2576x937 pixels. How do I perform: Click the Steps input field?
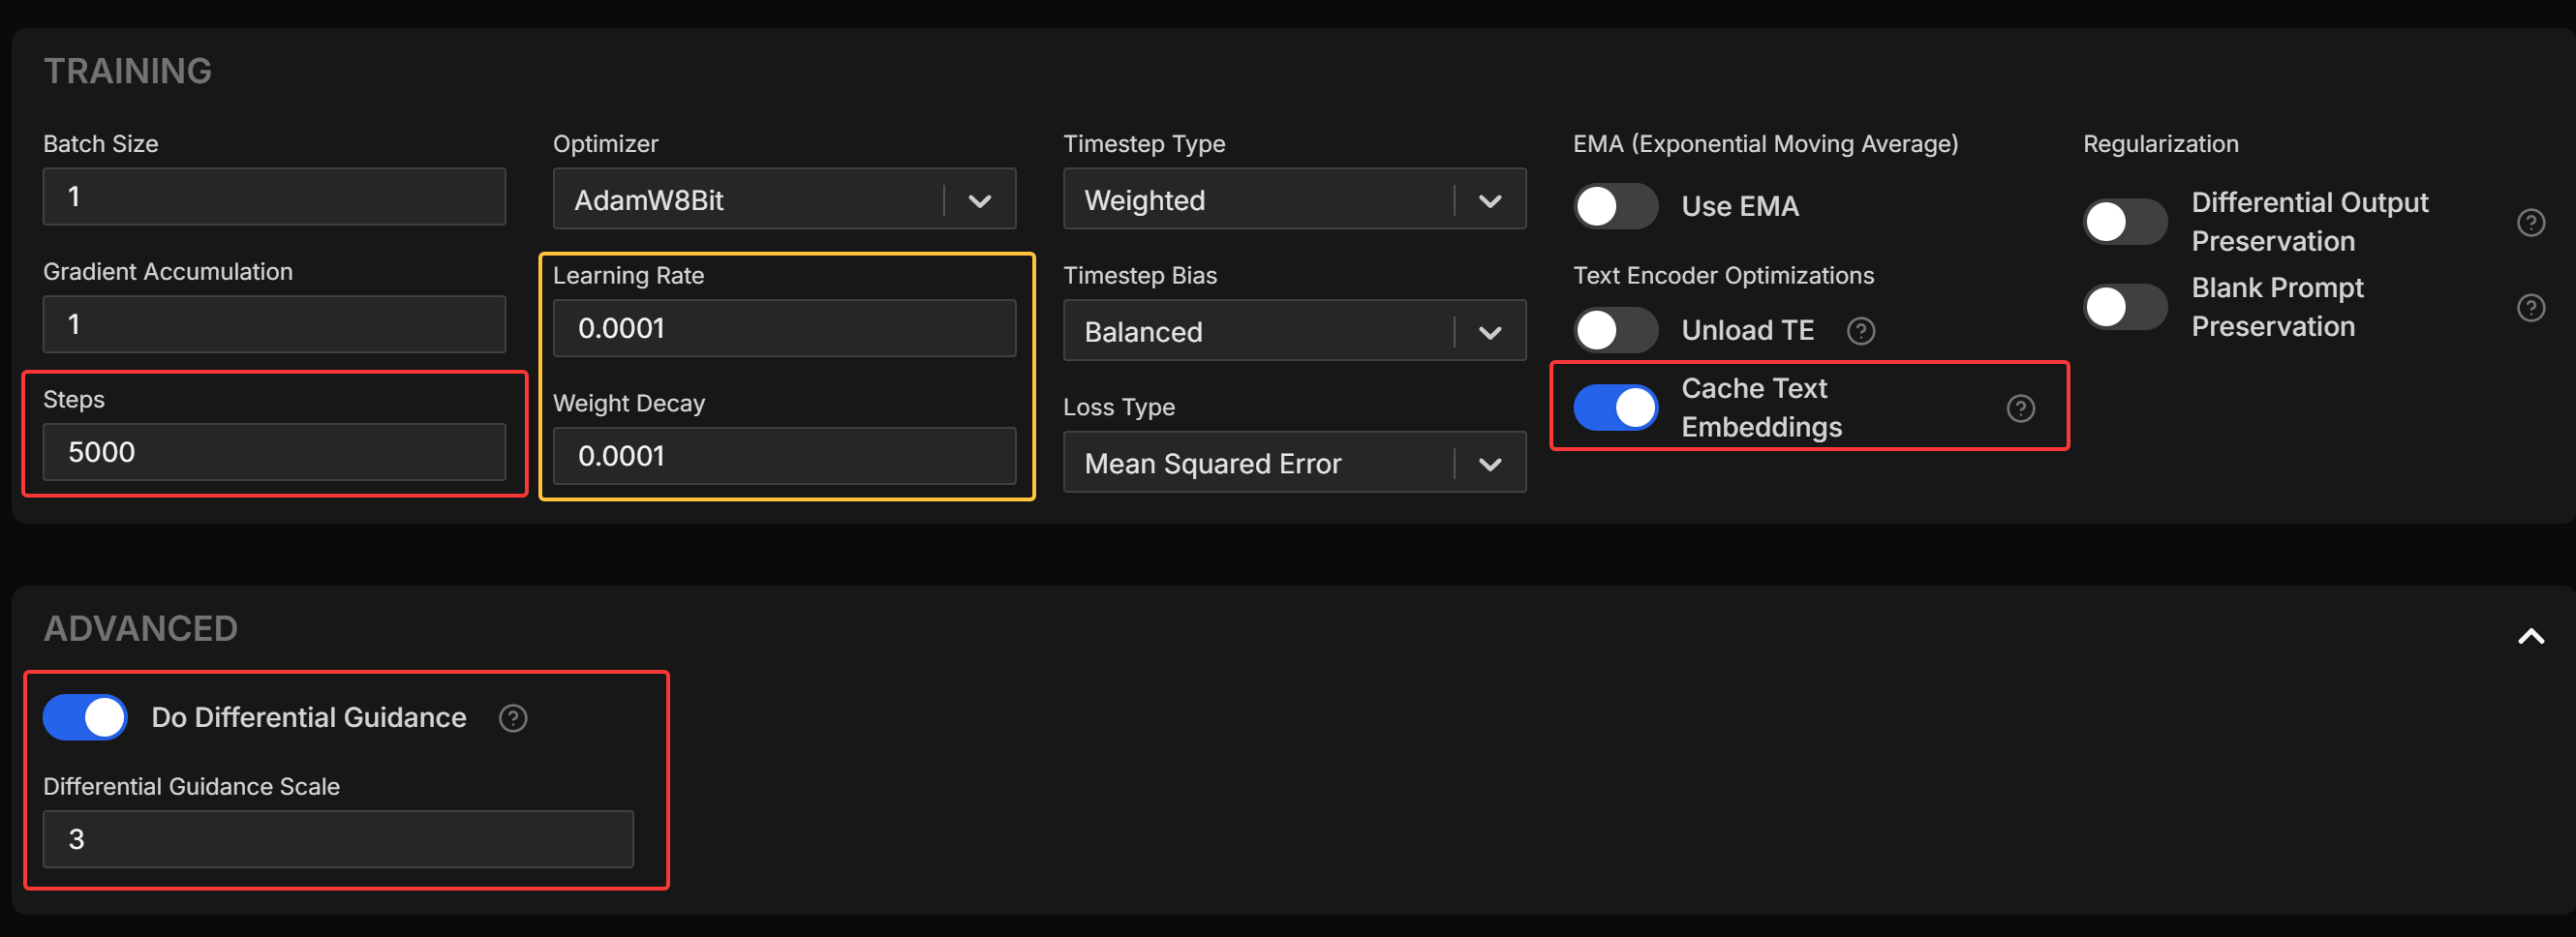click(274, 452)
